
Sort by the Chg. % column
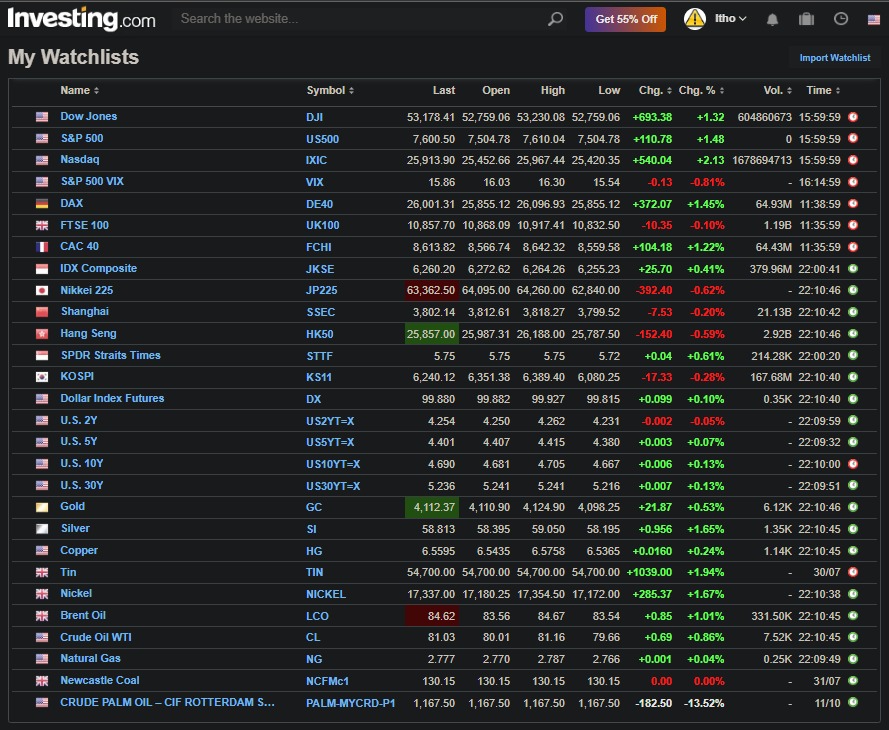(701, 90)
